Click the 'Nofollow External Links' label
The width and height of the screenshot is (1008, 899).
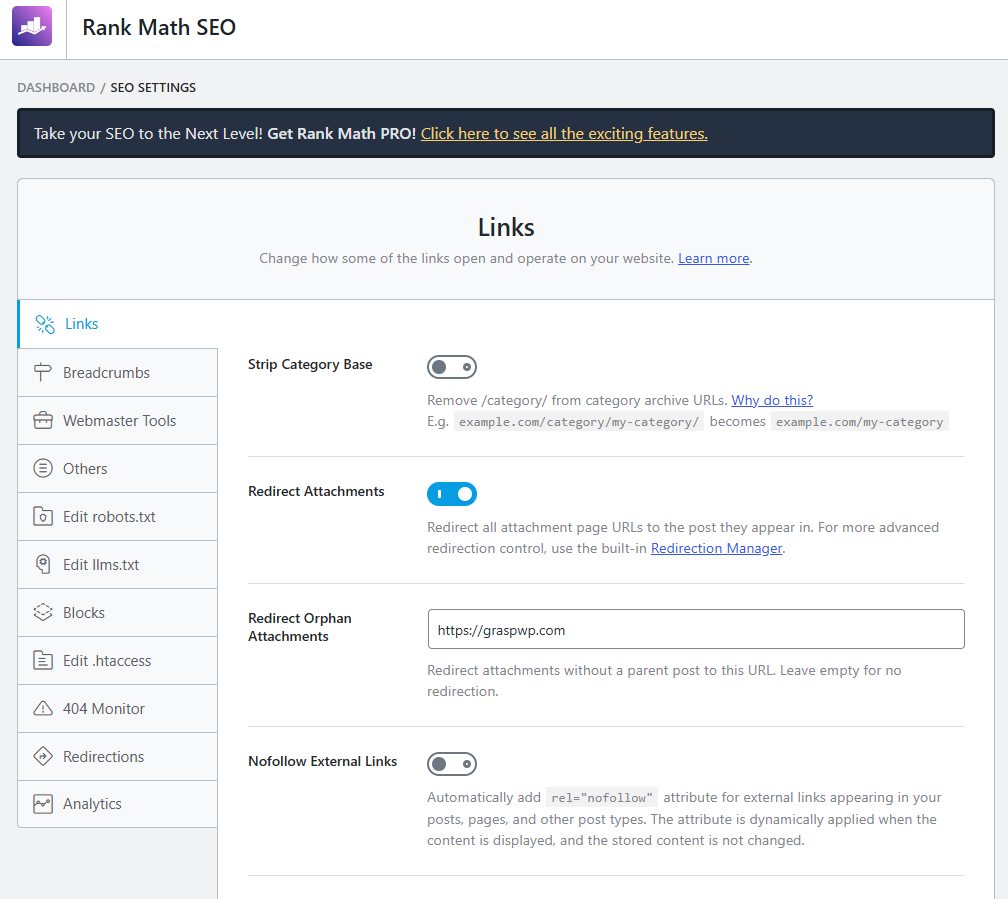[322, 761]
